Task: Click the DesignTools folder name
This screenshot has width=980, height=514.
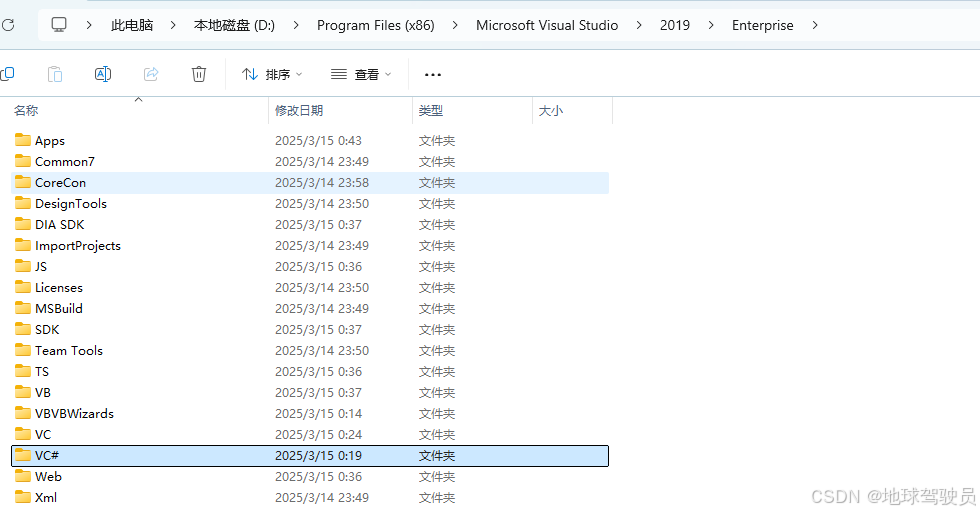Action: pyautogui.click(x=71, y=204)
